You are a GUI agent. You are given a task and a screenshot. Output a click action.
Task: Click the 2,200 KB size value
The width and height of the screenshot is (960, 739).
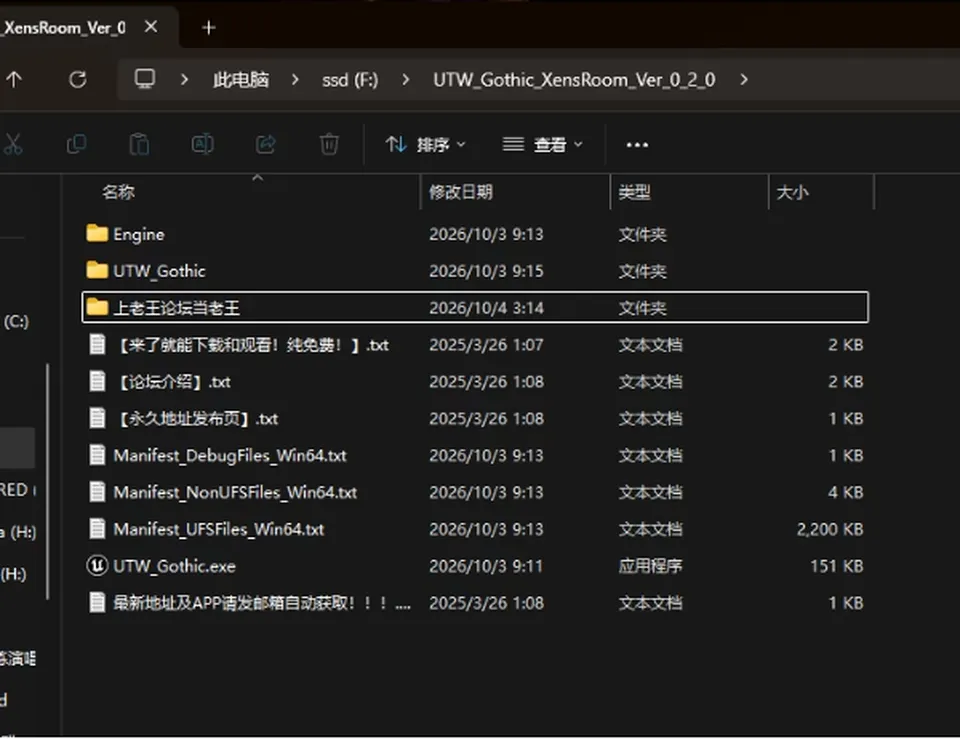pos(830,529)
